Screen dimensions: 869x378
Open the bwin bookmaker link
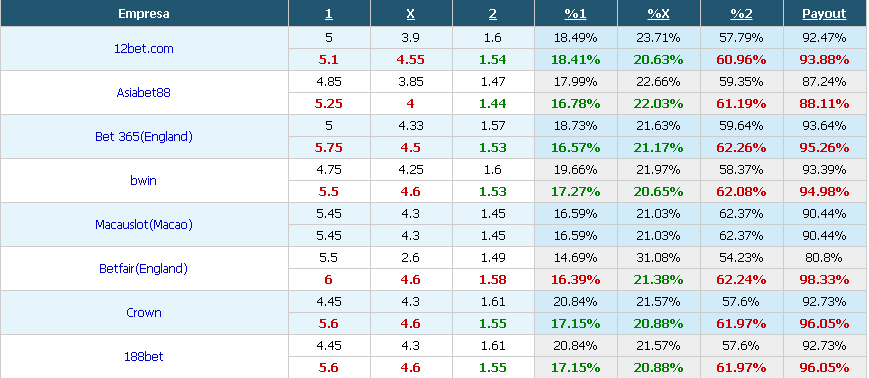pyautogui.click(x=144, y=181)
